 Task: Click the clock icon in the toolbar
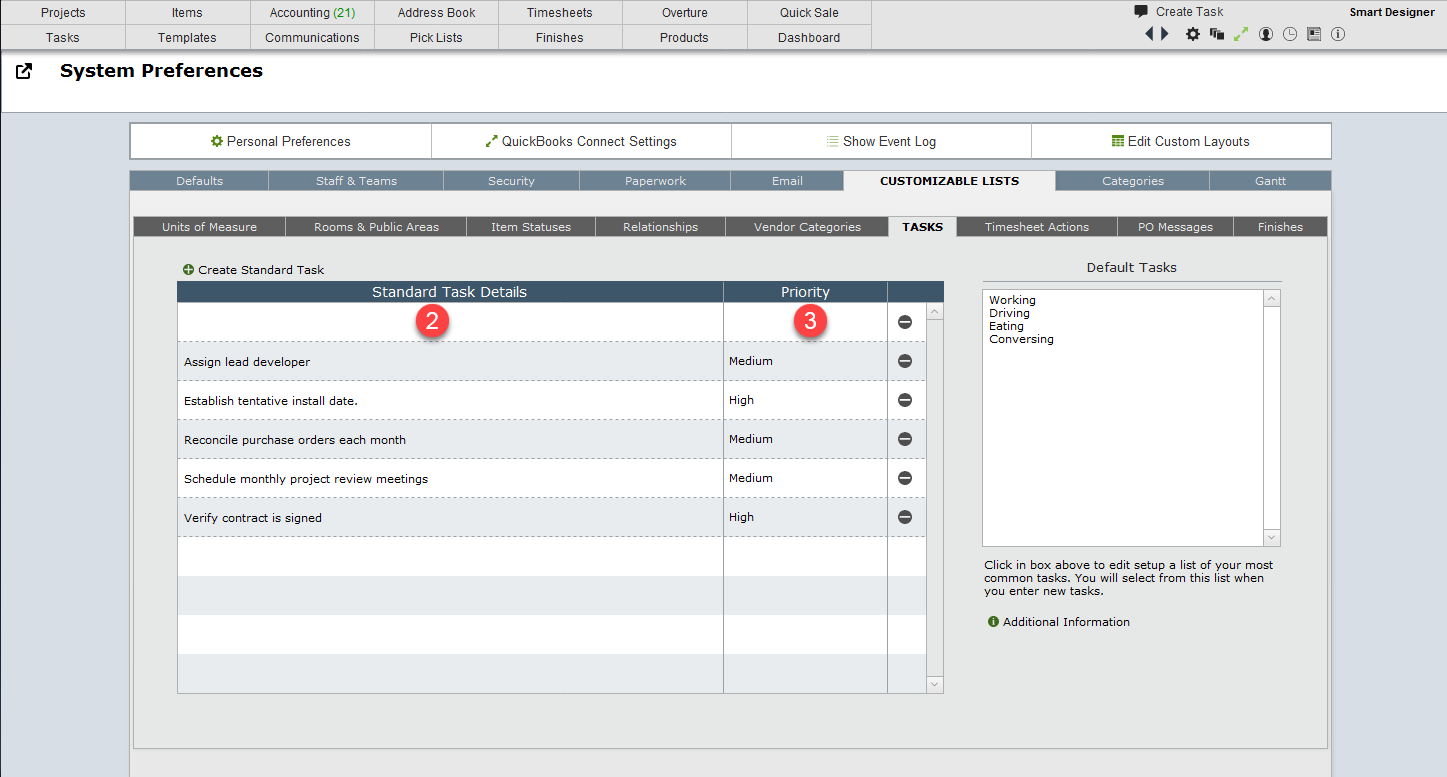click(x=1290, y=34)
